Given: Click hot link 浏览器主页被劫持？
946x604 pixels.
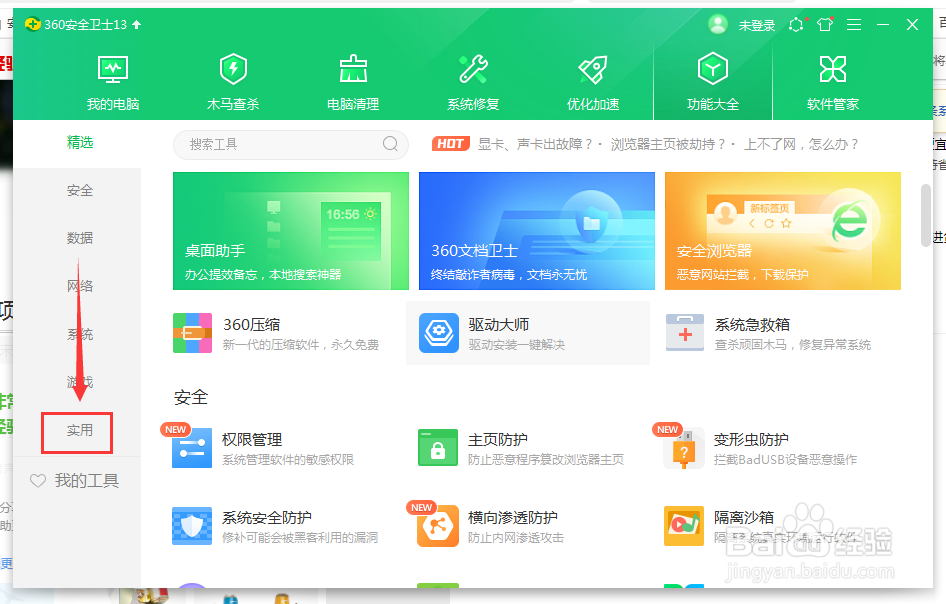Looking at the screenshot, I should tap(668, 144).
